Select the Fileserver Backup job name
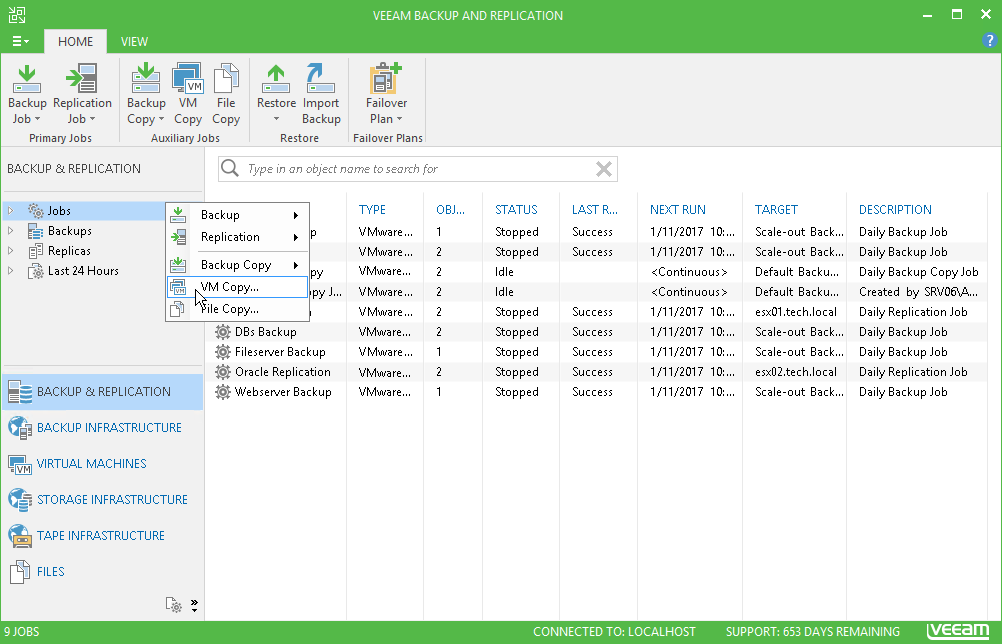Image resolution: width=1002 pixels, height=644 pixels. pos(280,352)
